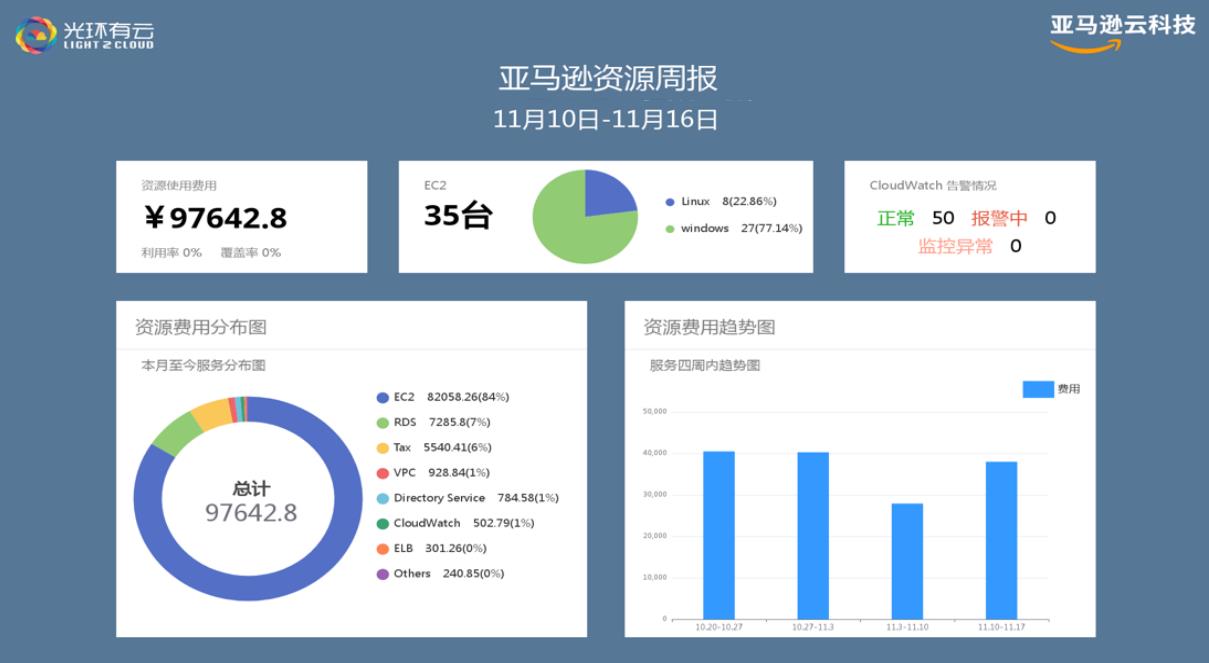Click the title 亚马逊资源周报
1209x663 pixels.
(608, 78)
